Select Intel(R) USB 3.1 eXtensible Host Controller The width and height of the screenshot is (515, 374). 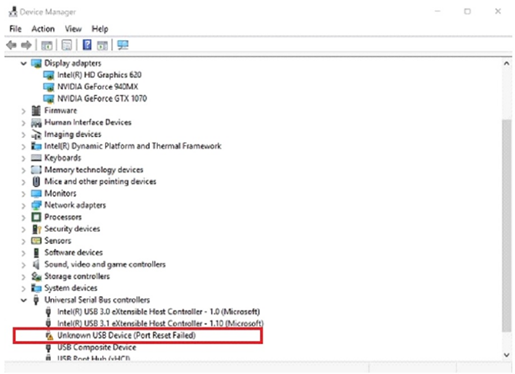click(160, 323)
